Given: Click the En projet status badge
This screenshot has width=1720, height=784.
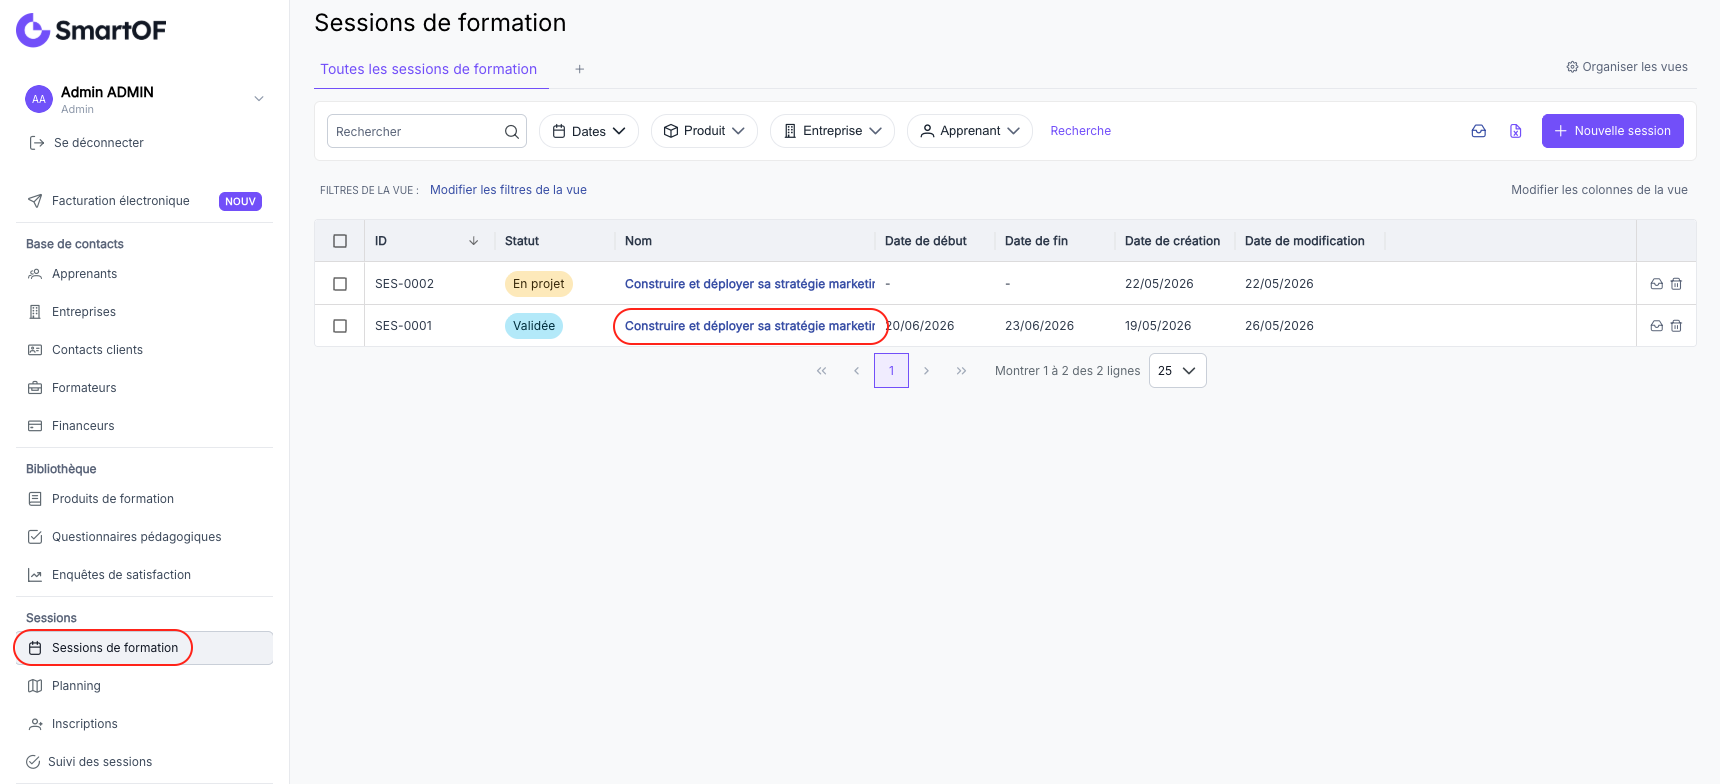Looking at the screenshot, I should 538,284.
